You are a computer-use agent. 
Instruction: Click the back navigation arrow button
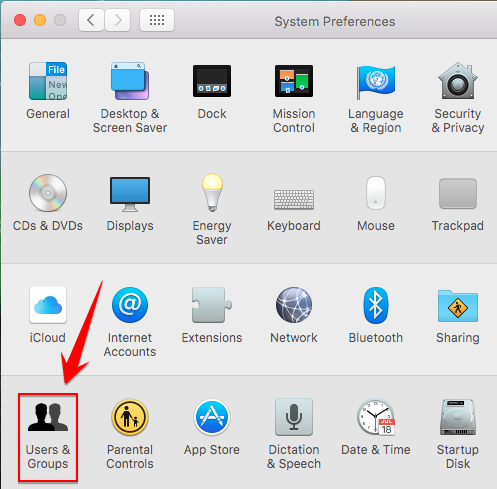pyautogui.click(x=91, y=20)
